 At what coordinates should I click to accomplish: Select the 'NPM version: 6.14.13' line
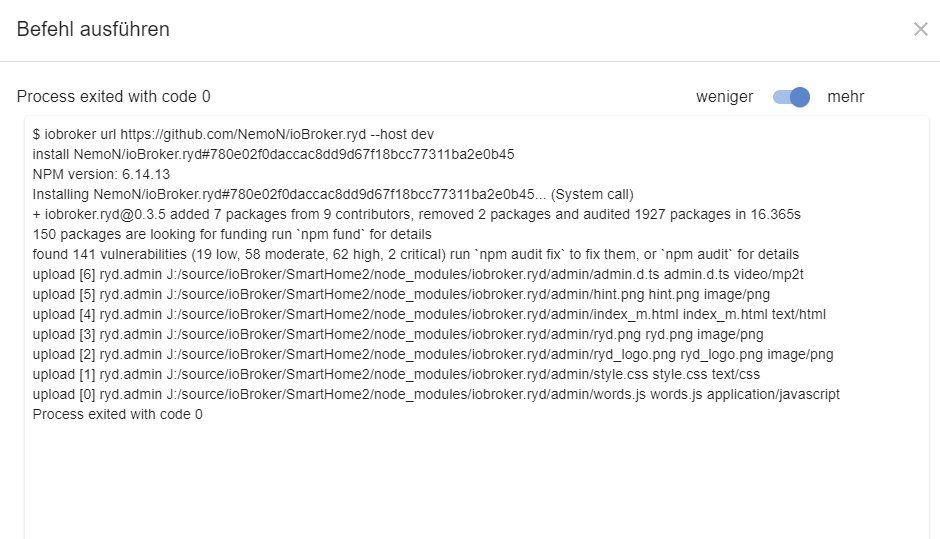(x=101, y=174)
